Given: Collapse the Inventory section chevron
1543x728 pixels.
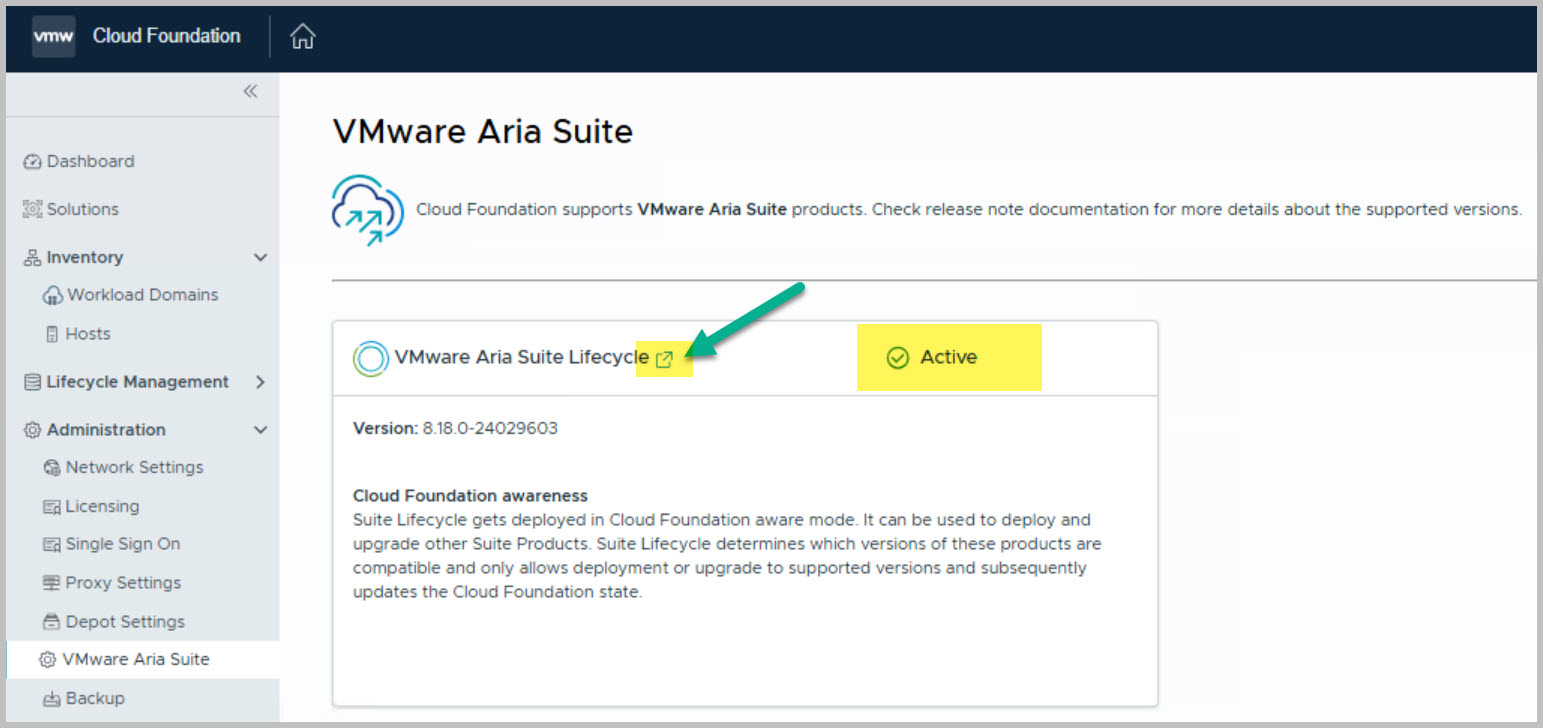Looking at the screenshot, I should click(x=260, y=258).
